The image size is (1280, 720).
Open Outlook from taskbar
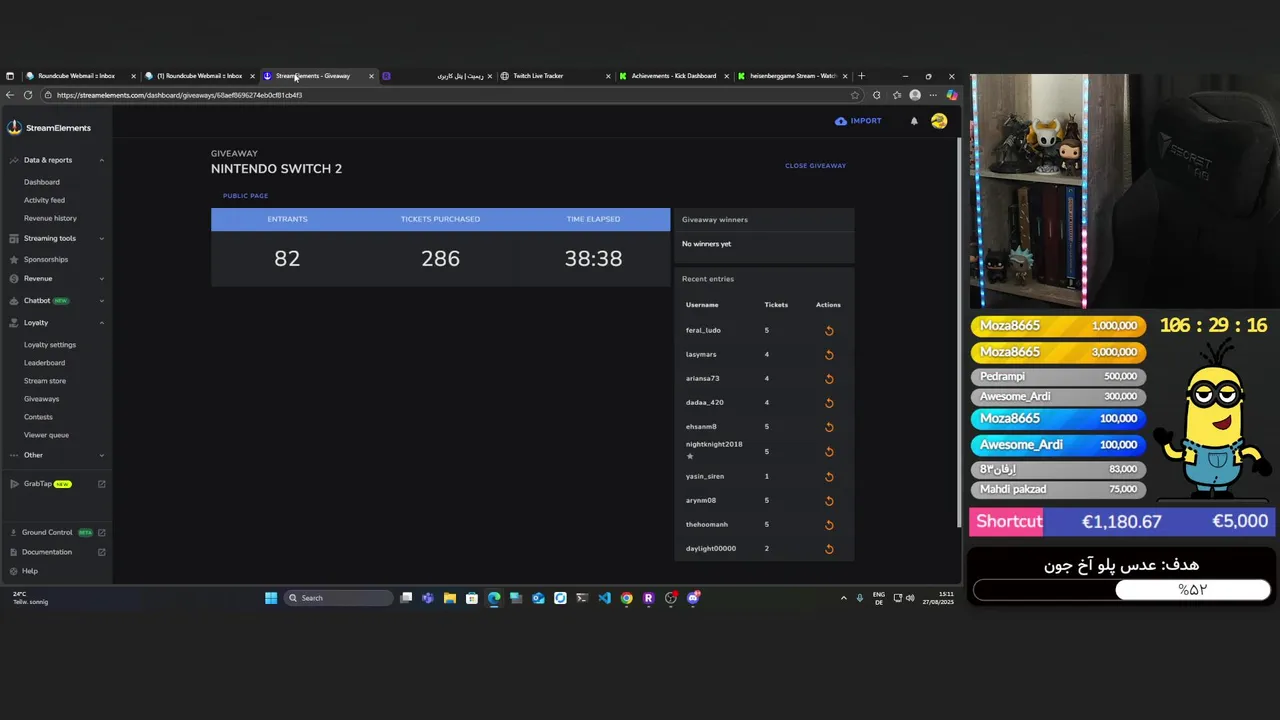click(538, 598)
